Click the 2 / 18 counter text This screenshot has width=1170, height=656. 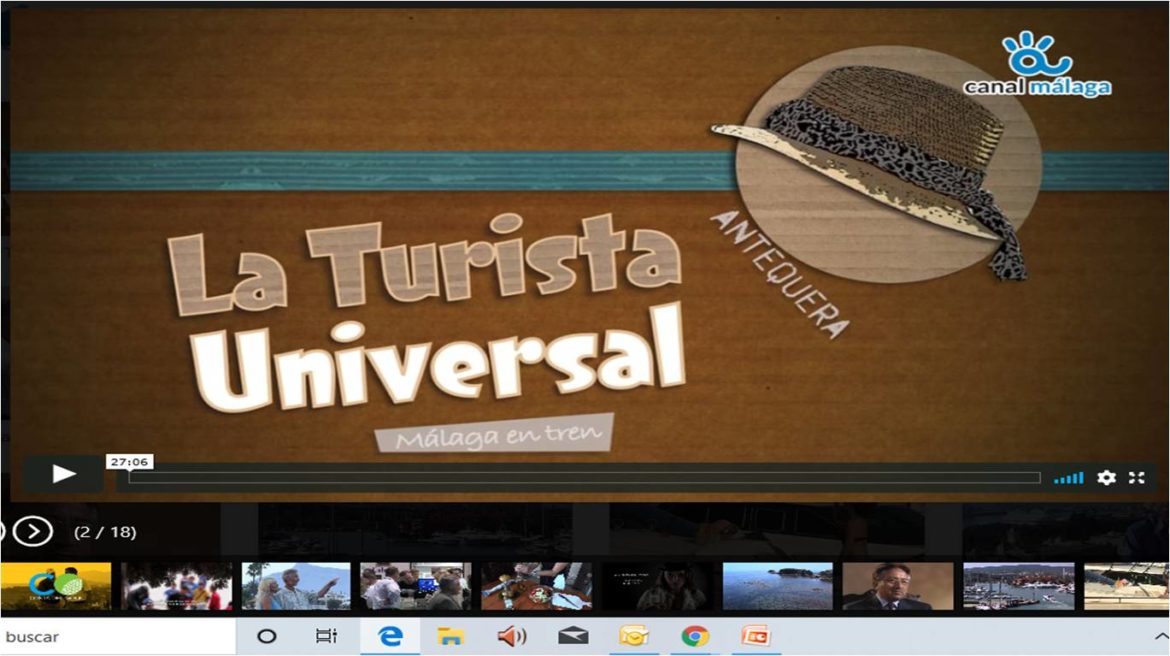pos(105,532)
